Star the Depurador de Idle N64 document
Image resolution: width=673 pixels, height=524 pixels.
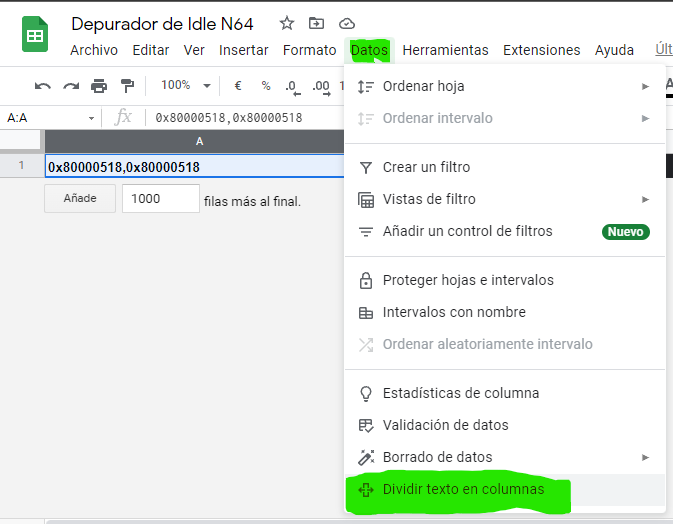coord(287,23)
